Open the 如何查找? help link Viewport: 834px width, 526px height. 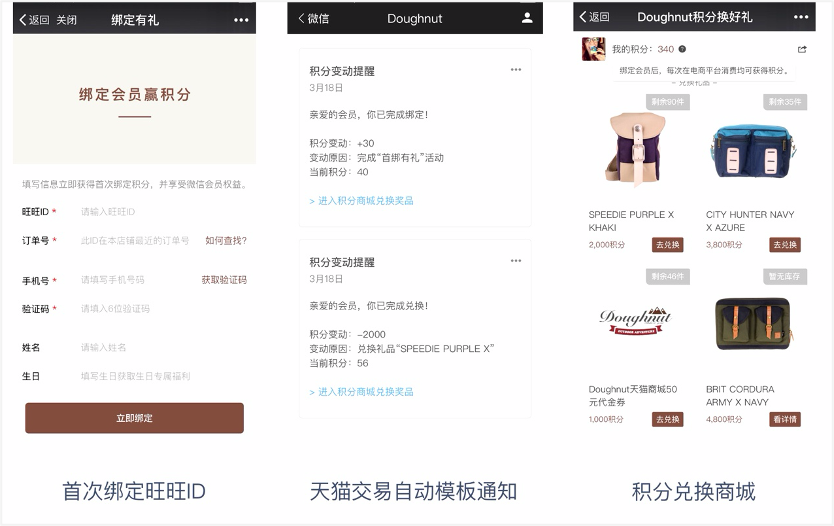226,240
